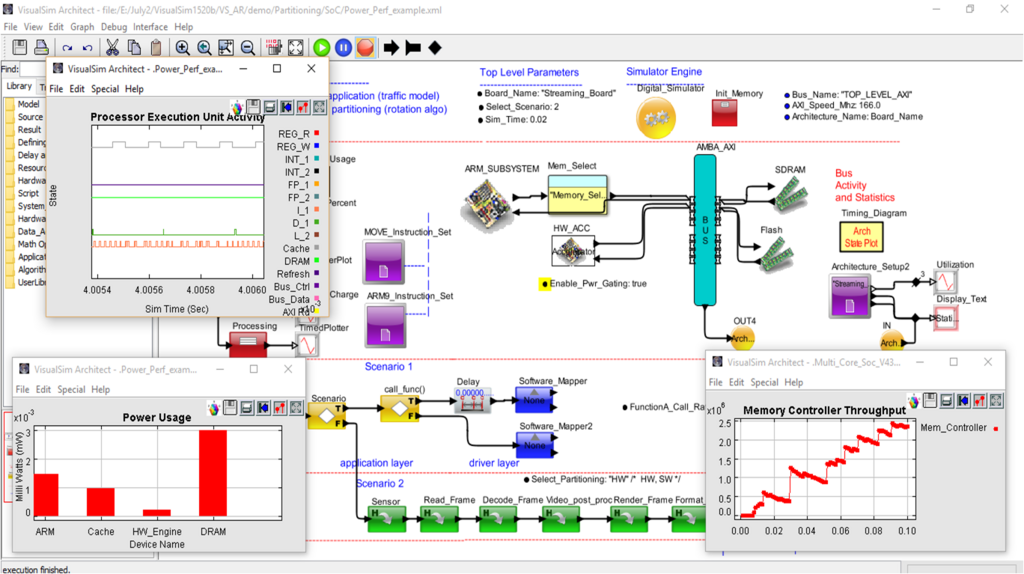Select the Software_Mapper2 block
Viewport: 1024px width, 574px height.
point(535,444)
